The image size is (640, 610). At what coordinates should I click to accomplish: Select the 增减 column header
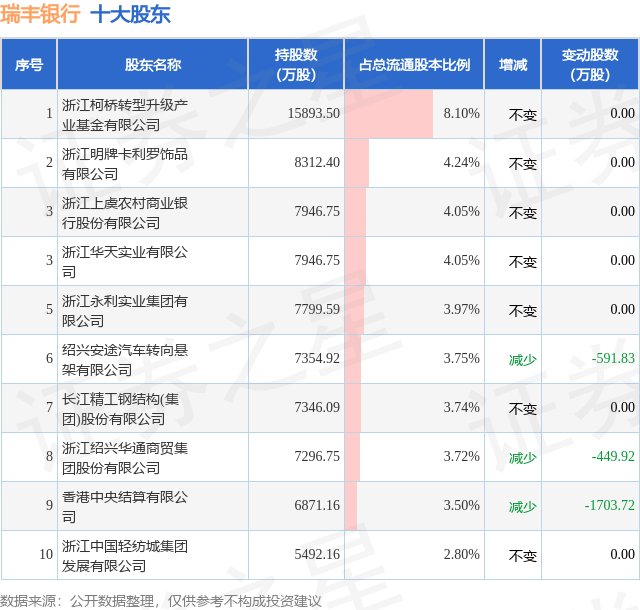(x=513, y=65)
